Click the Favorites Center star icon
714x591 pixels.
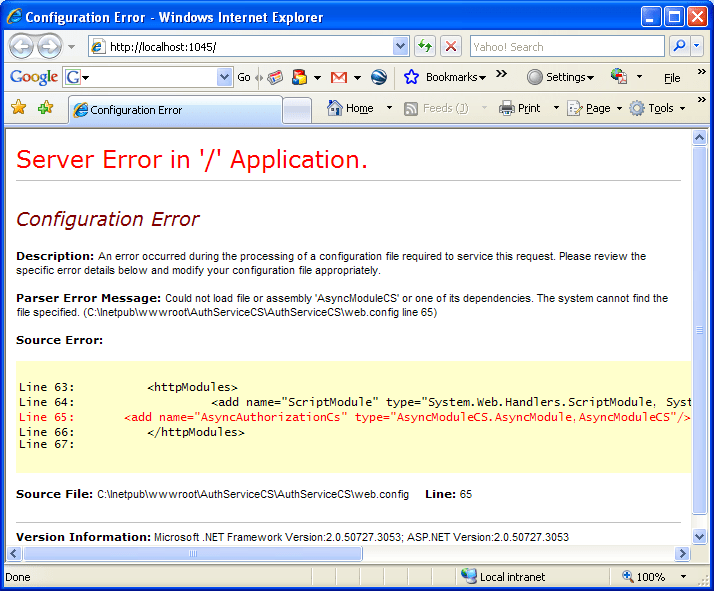pos(19,108)
